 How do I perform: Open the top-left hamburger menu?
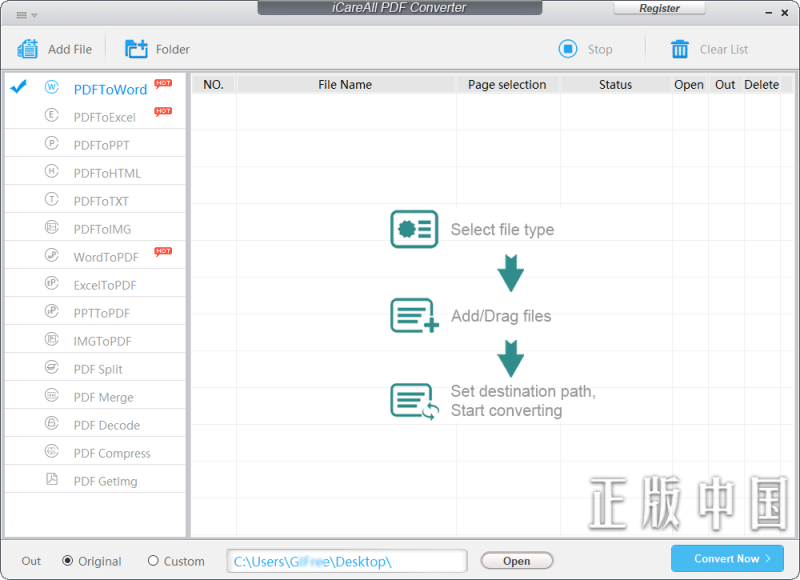27,15
